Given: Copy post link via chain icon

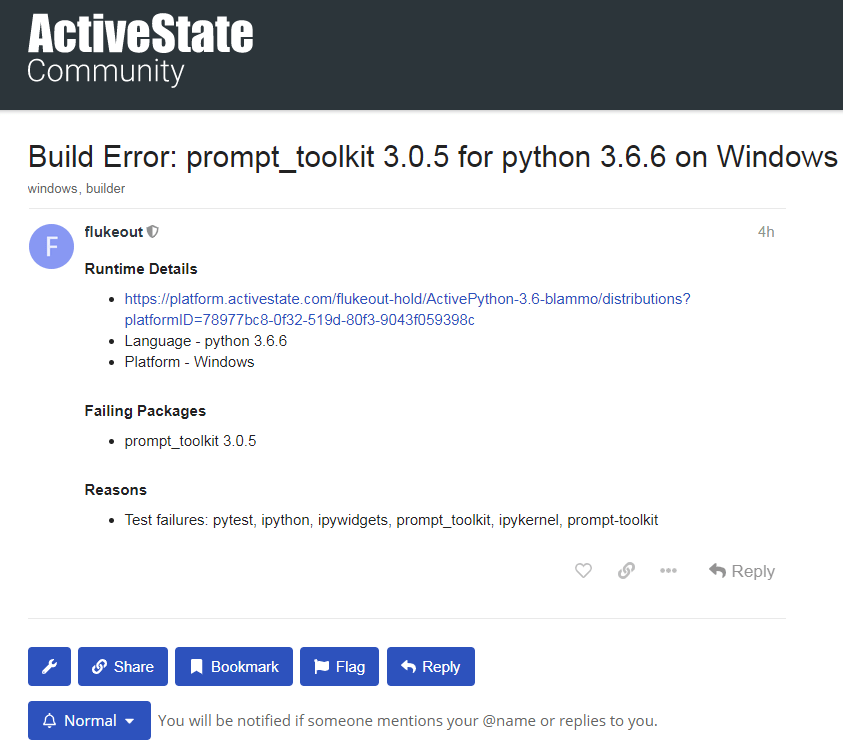Looking at the screenshot, I should 626,570.
